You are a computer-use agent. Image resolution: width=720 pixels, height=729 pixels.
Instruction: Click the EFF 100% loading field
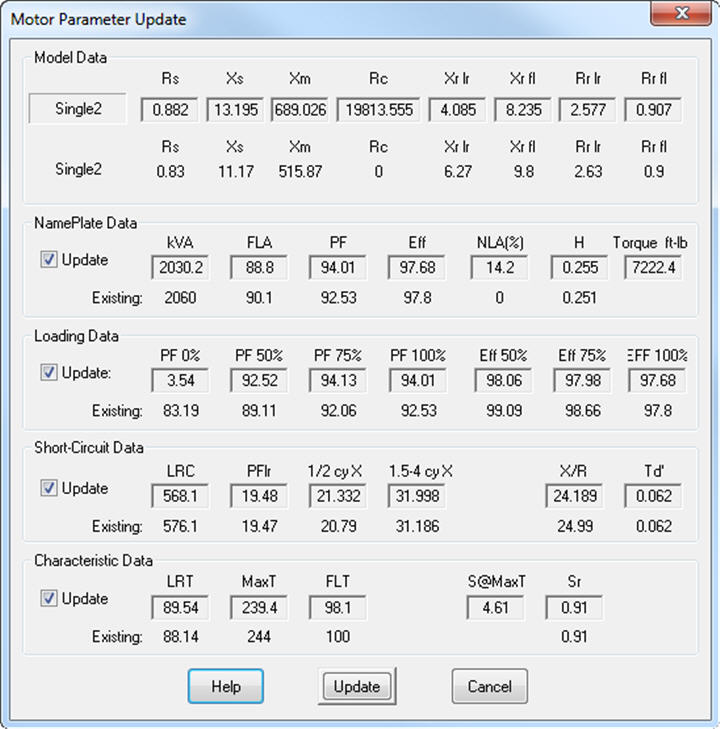click(657, 380)
